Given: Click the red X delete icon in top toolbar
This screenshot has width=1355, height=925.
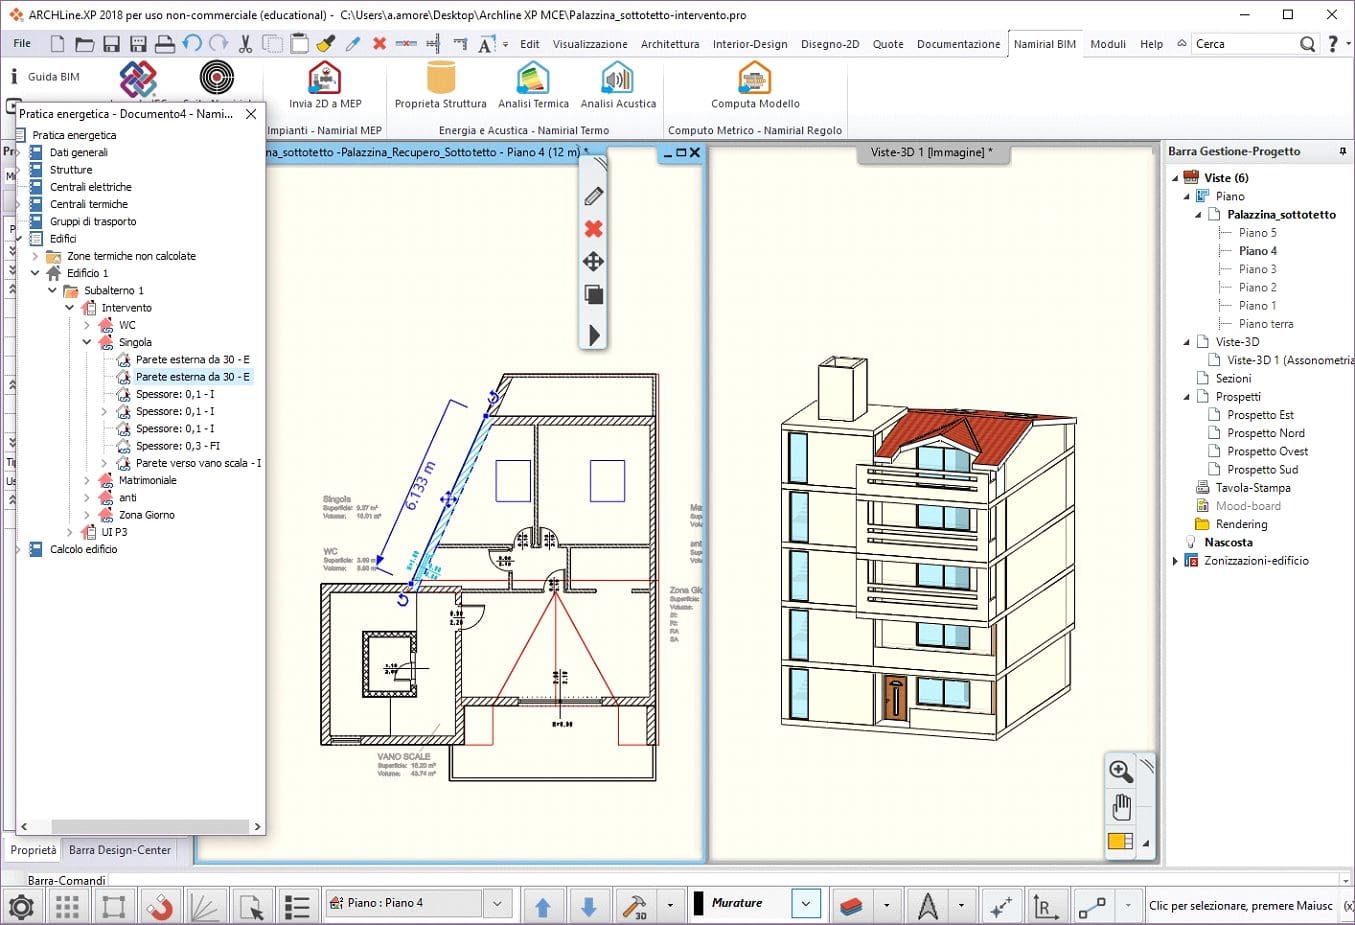Looking at the screenshot, I should tap(379, 44).
